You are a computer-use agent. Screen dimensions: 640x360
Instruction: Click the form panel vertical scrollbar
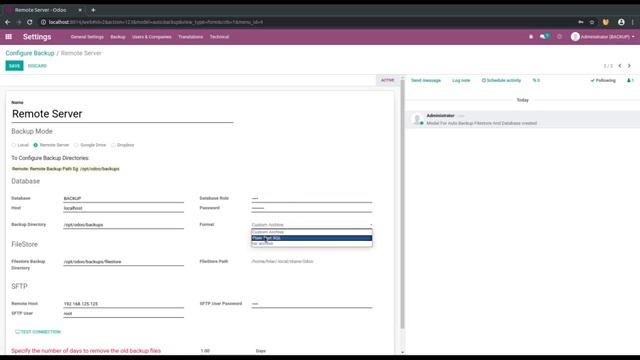pyautogui.click(x=402, y=204)
